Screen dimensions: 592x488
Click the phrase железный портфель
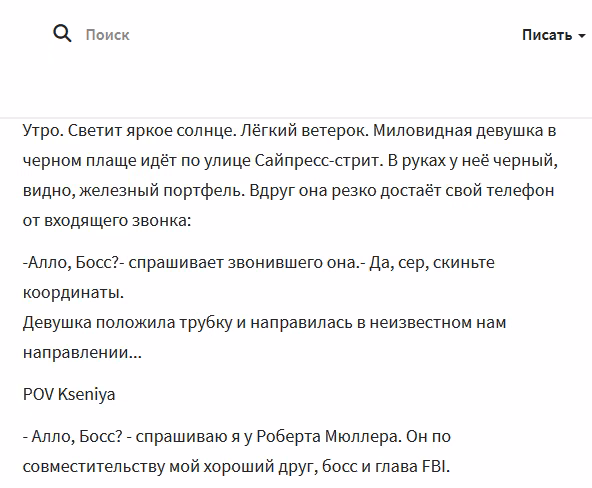point(161,190)
